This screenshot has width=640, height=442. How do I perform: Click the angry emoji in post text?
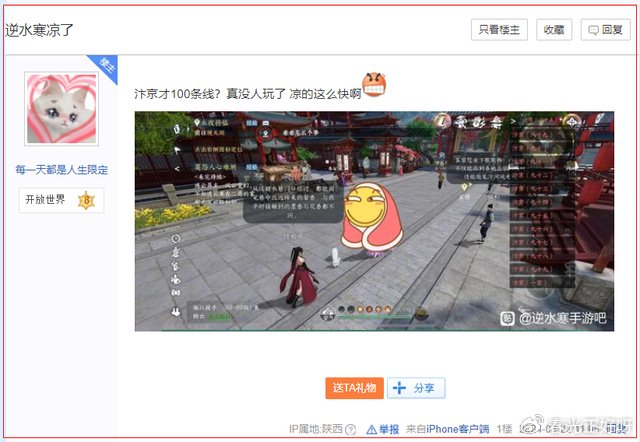pos(374,84)
